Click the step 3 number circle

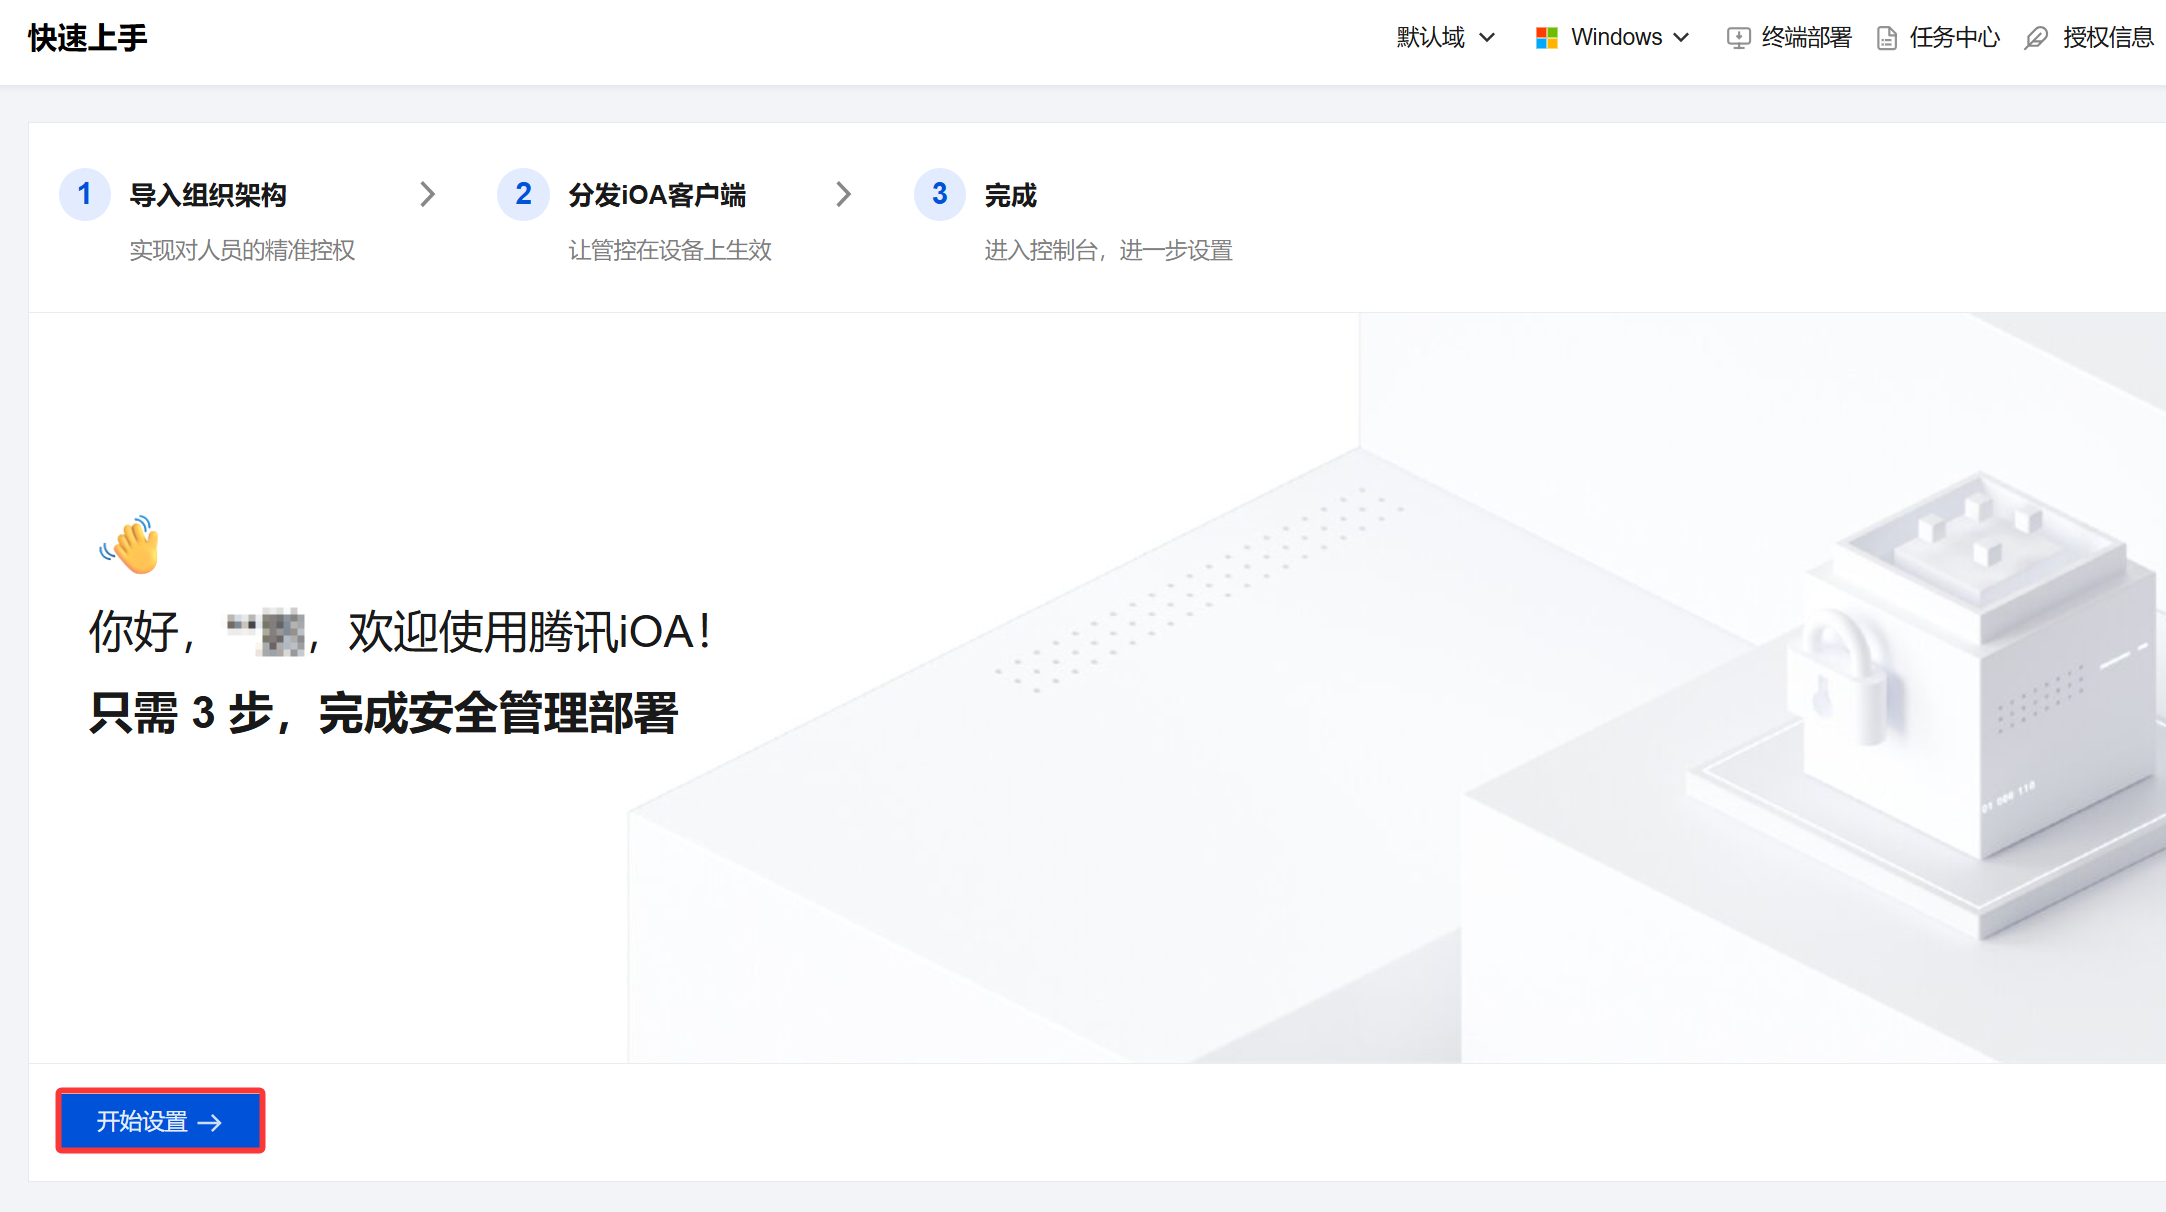[x=939, y=194]
